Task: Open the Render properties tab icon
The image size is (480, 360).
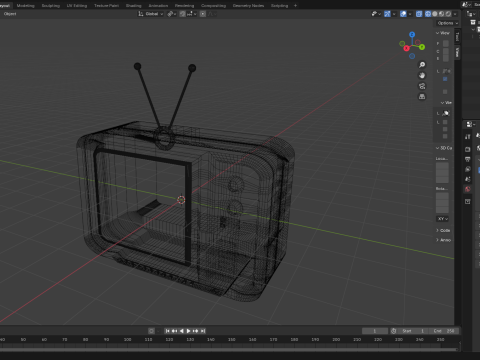Action: 468,149
